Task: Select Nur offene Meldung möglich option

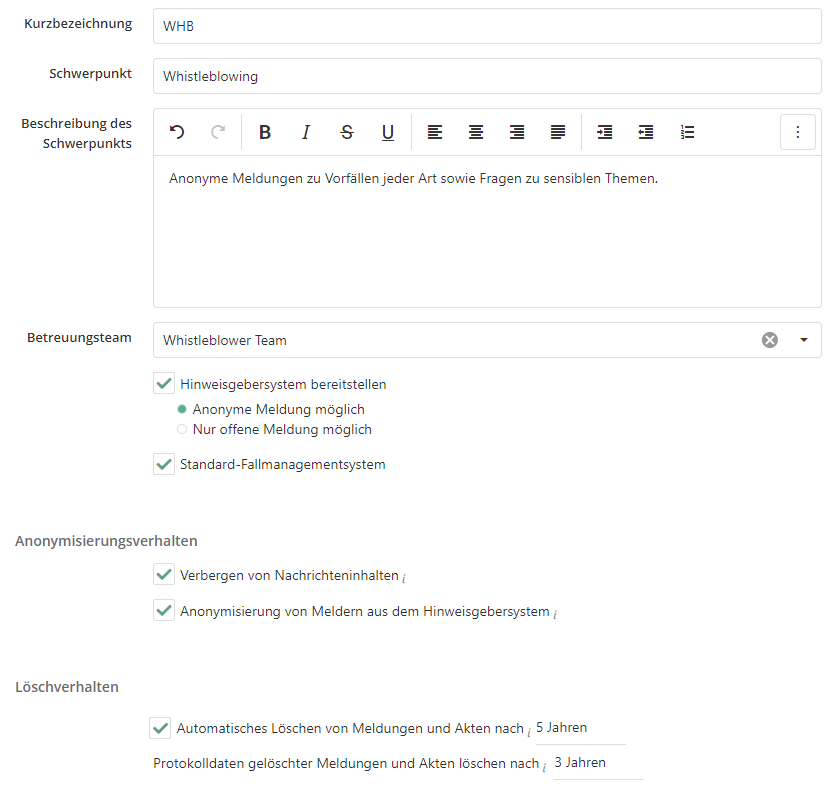Action: click(x=182, y=429)
